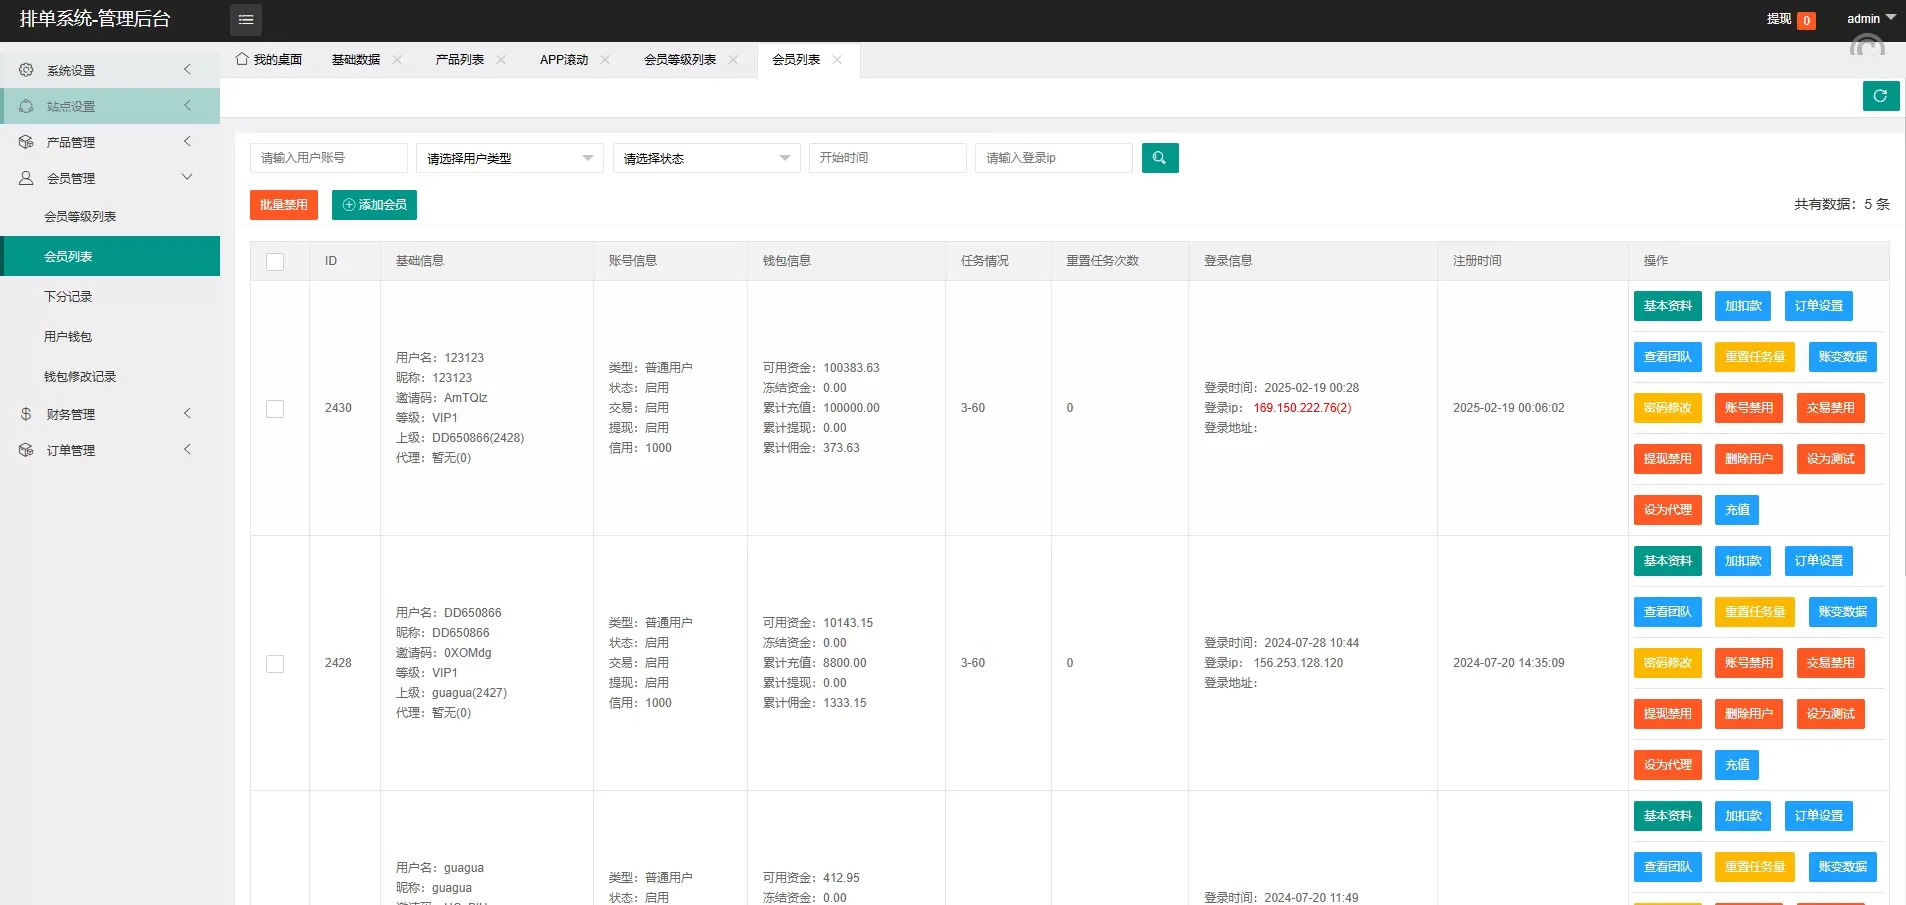
Task: Click the magnifier search button
Action: [x=1159, y=158]
